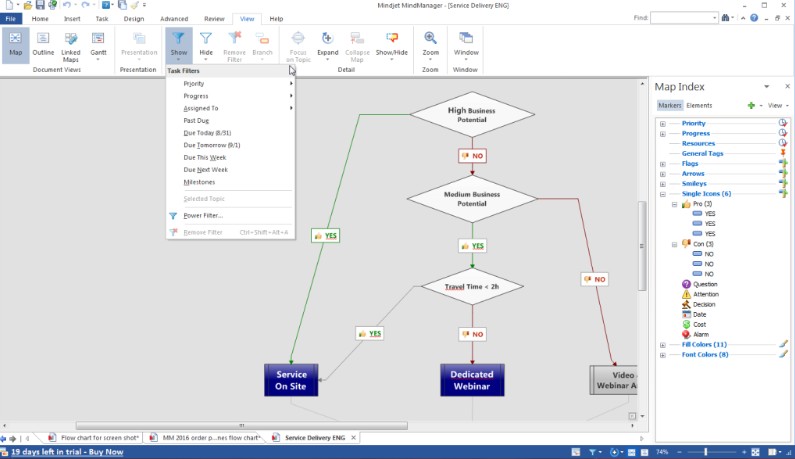Select the Map view toggle button
Image resolution: width=795 pixels, height=459 pixels.
[x=15, y=43]
